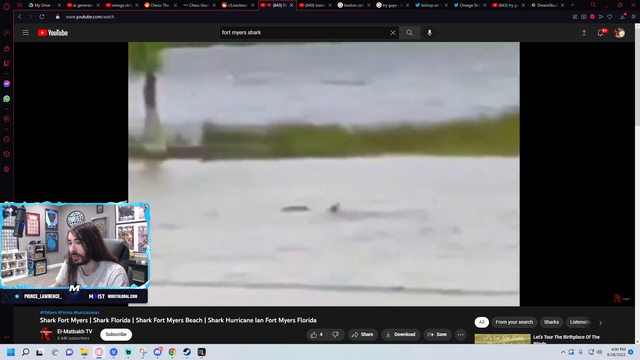Screen dimensions: 640x360
Task: Like the video with thumbs up
Action: point(317,335)
